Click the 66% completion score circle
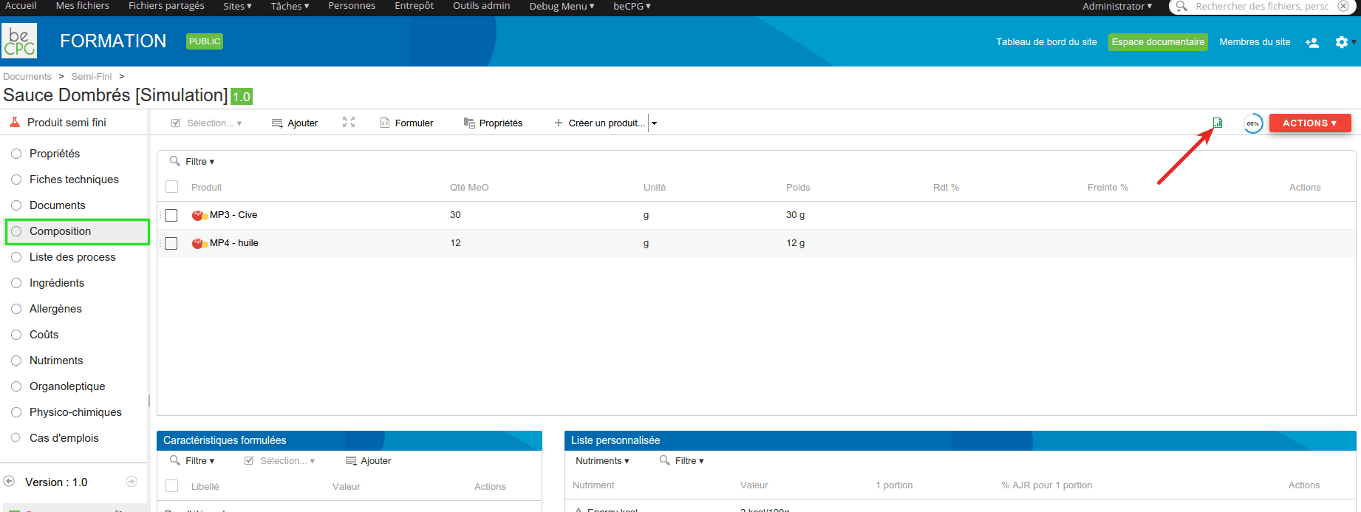Screen dimensions: 1361x512 [1252, 123]
